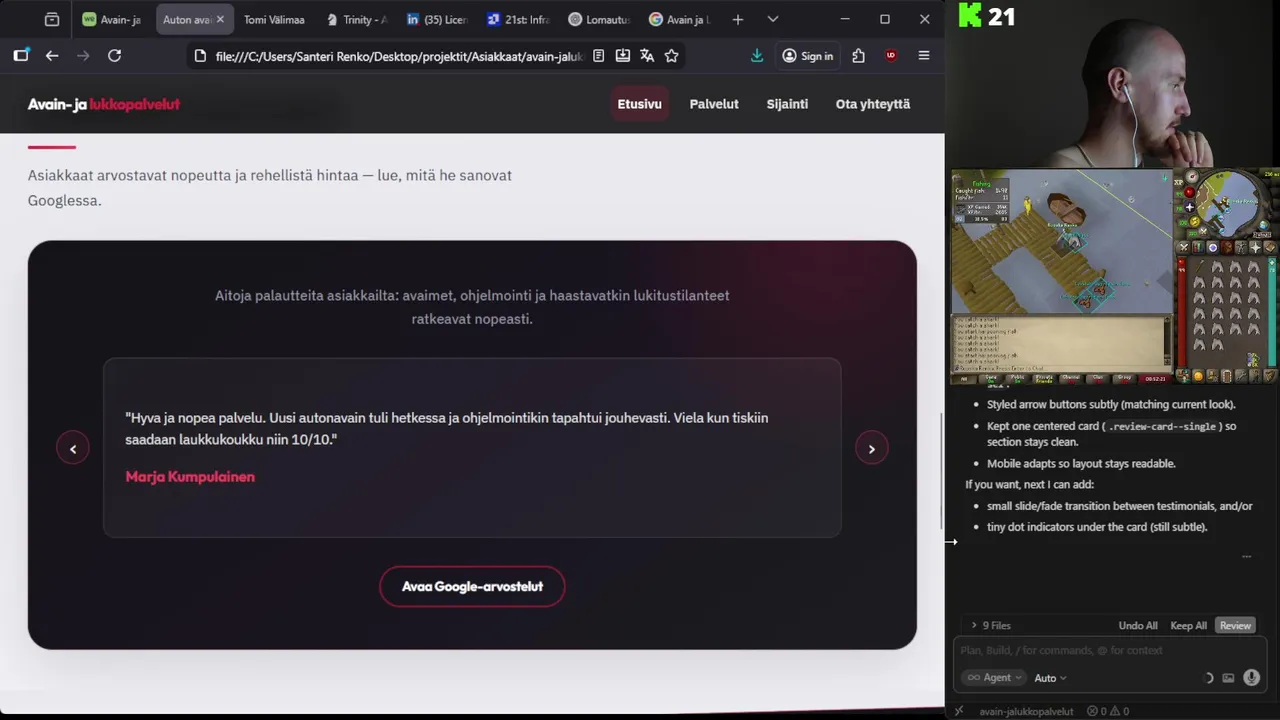This screenshot has width=1280, height=720.
Task: Select Ota yhteyttä in the site navigation
Action: (x=873, y=104)
